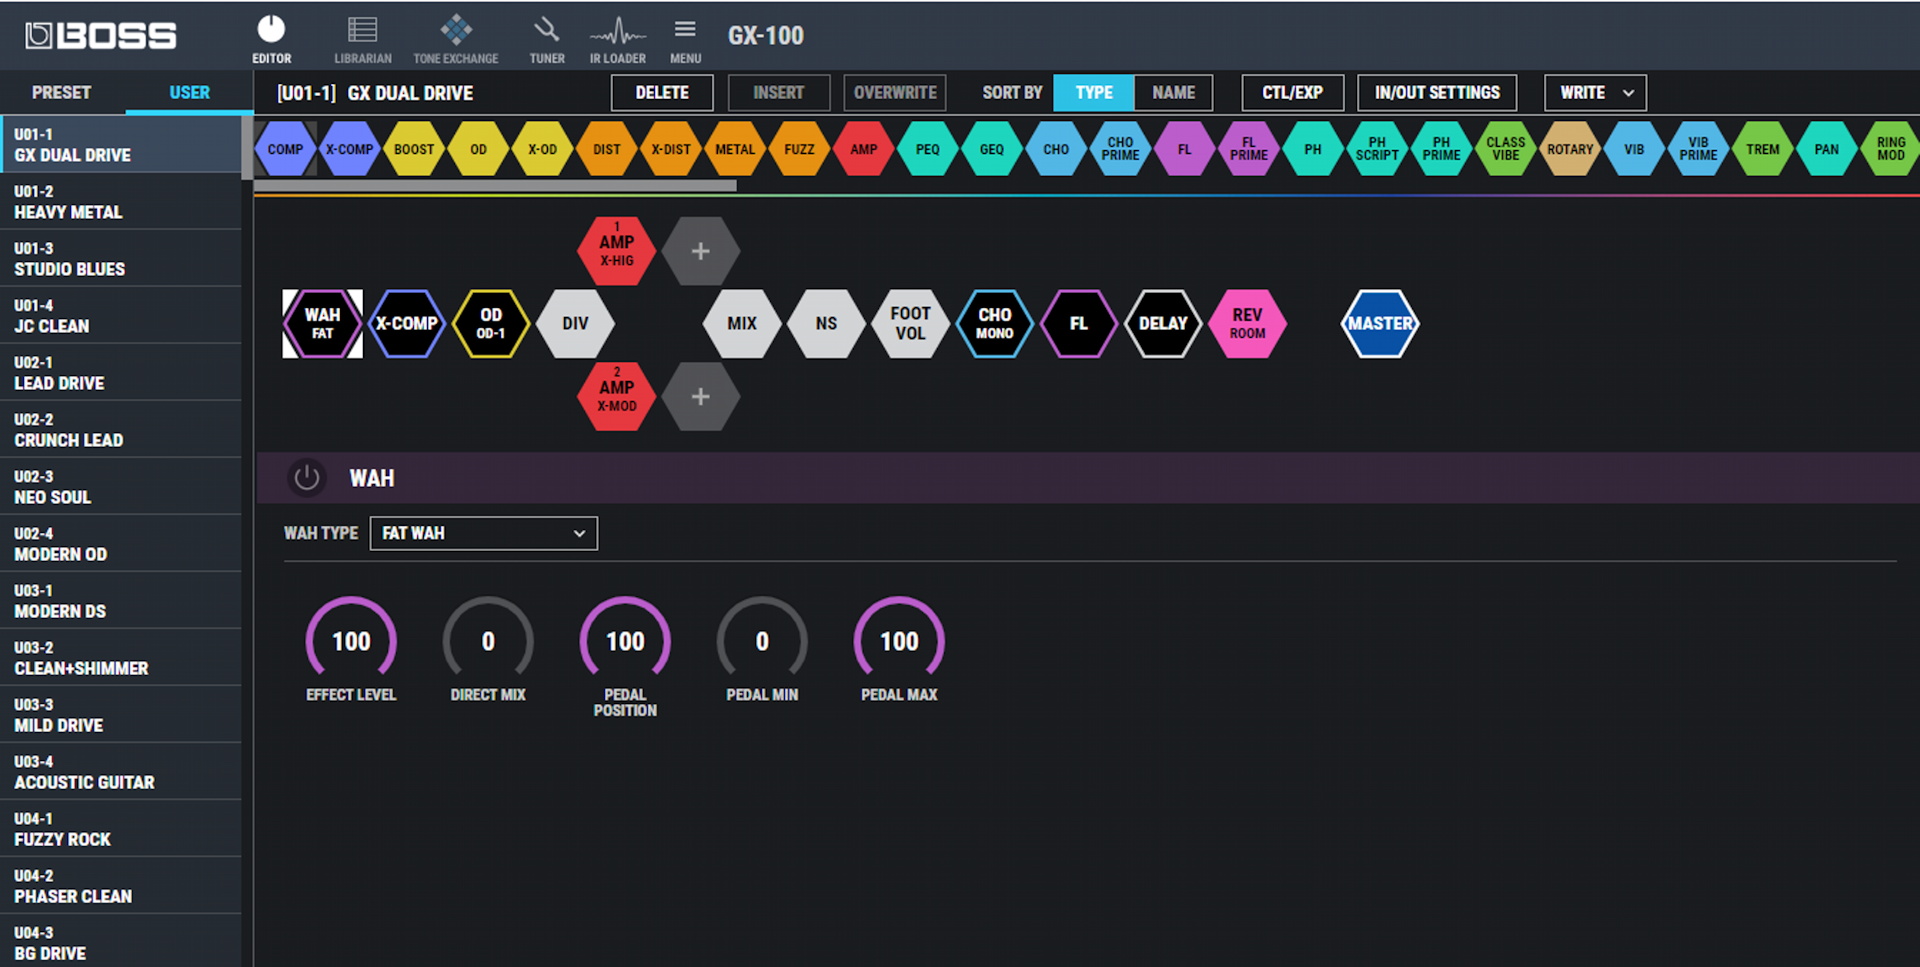Select the NS noise suppressor block
Screen dimensions: 1920x967
(826, 323)
